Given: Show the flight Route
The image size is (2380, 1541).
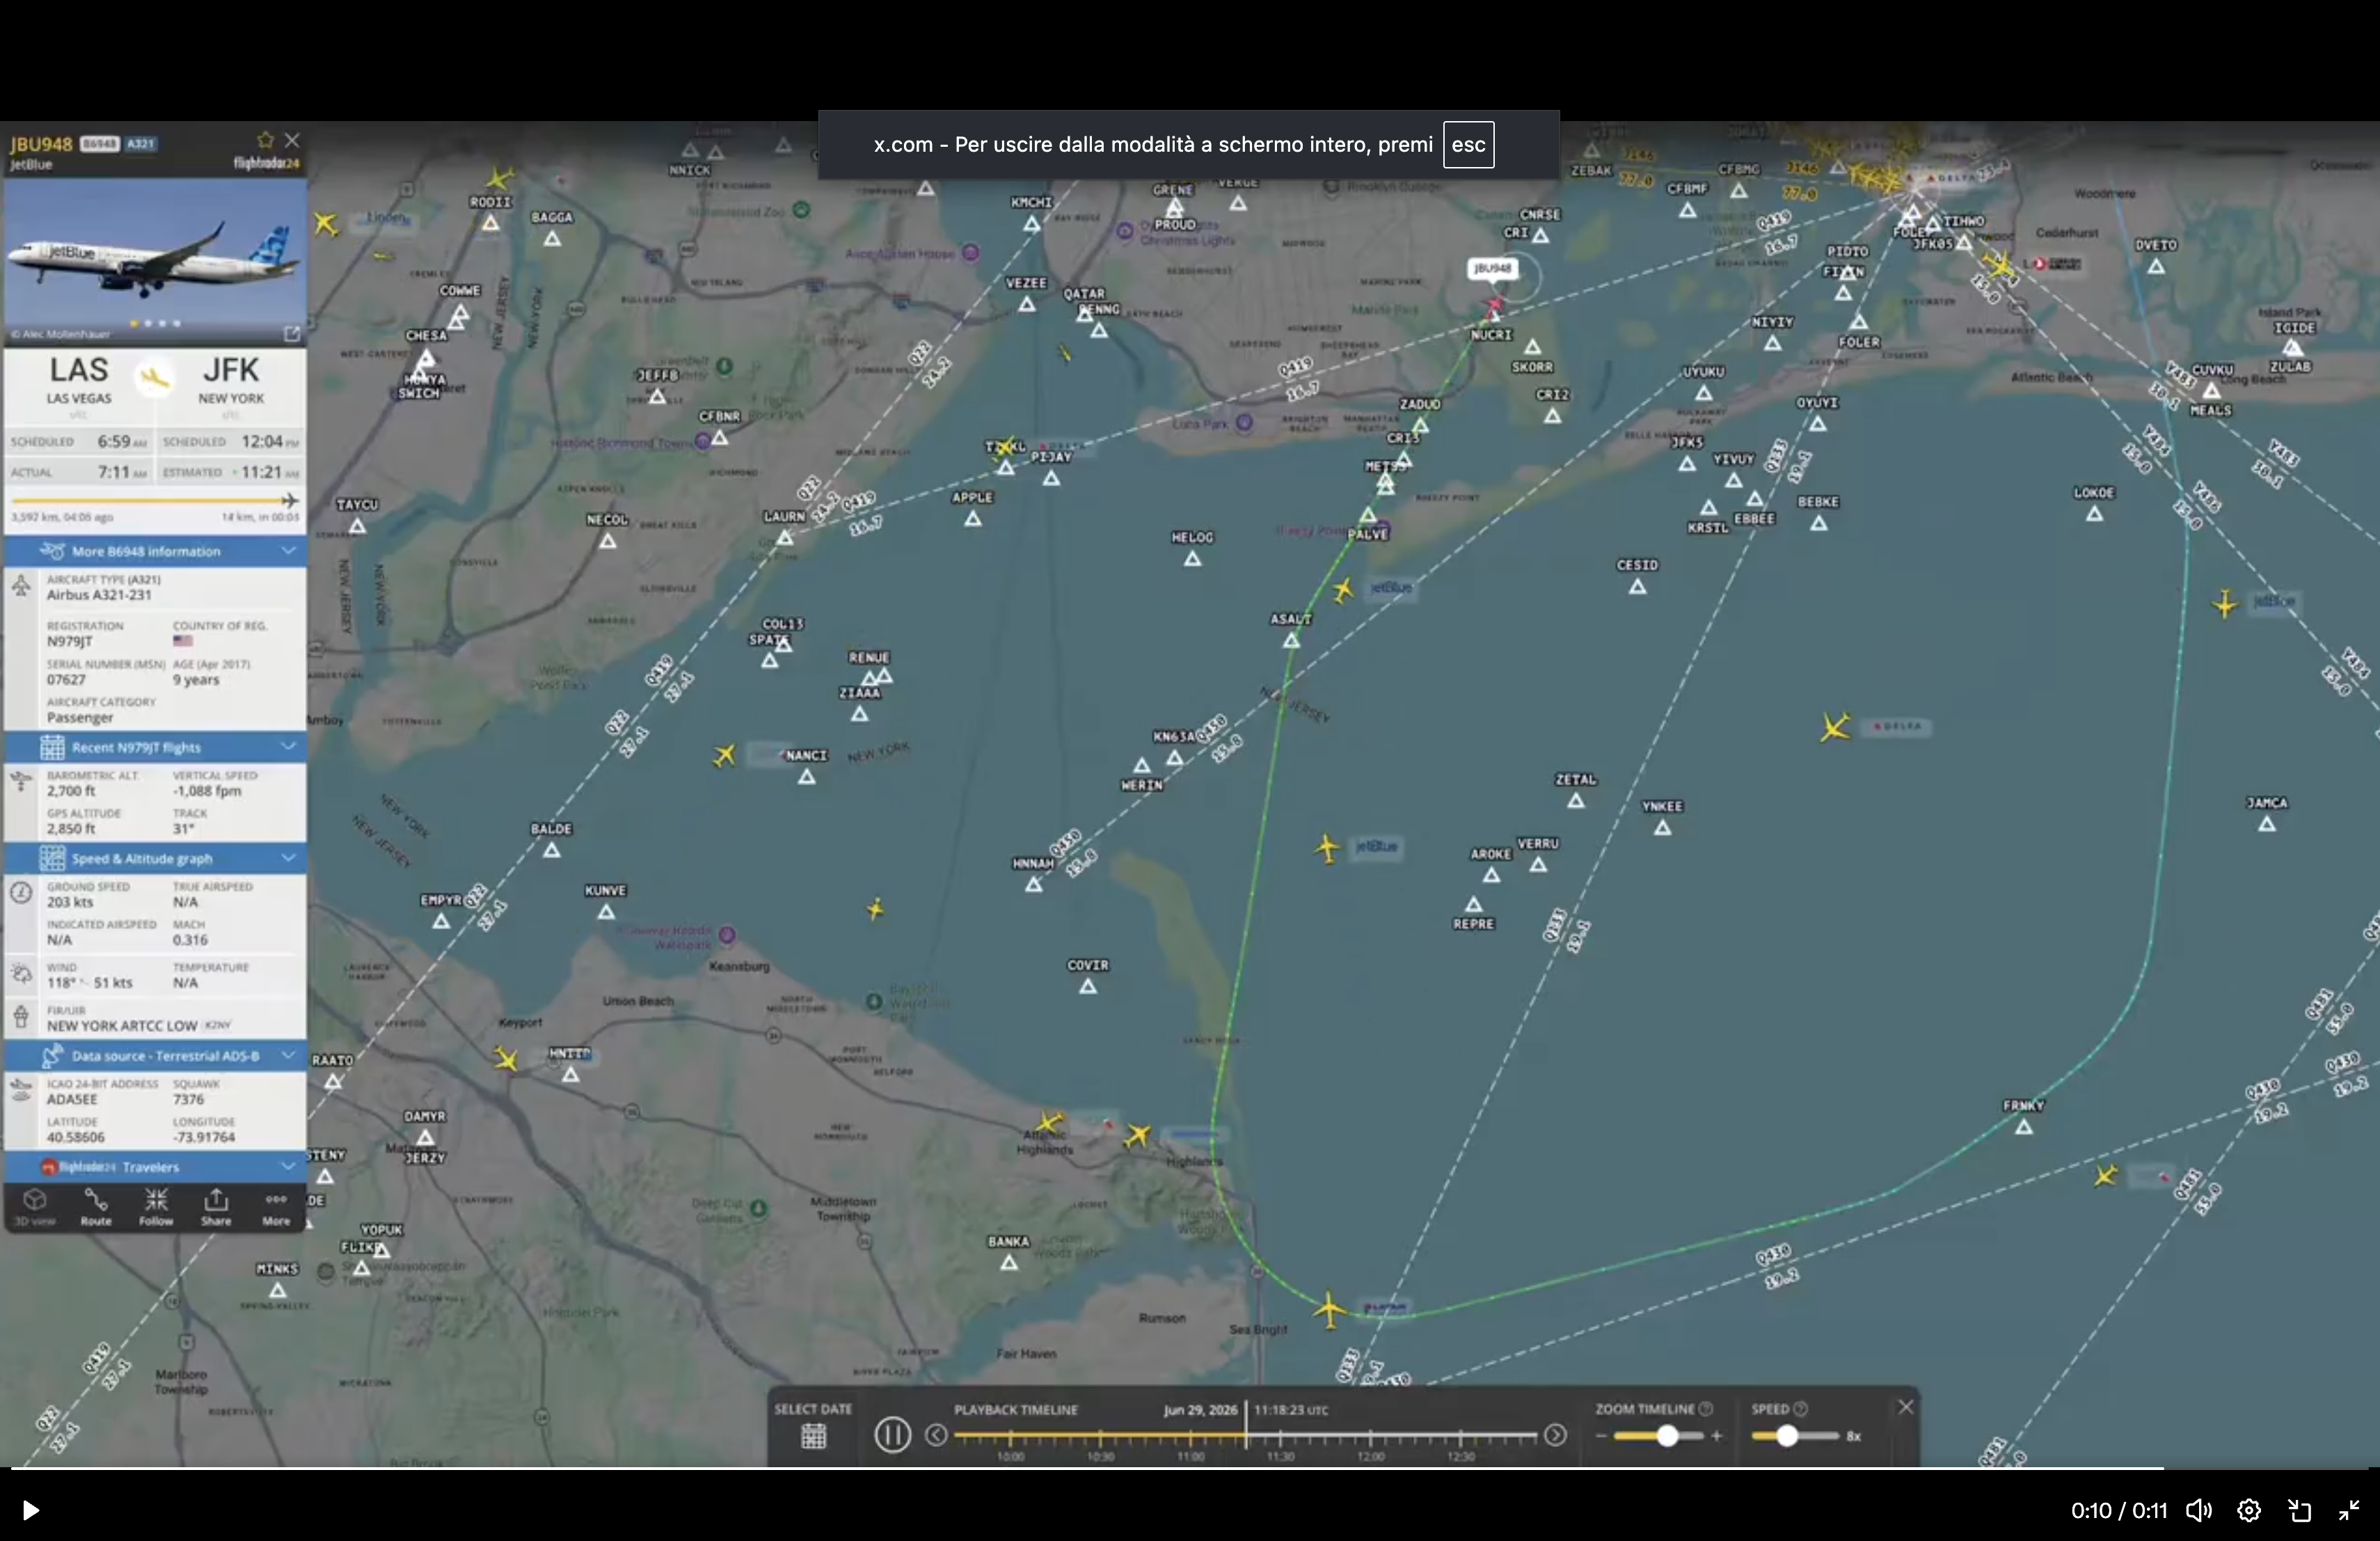Looking at the screenshot, I should point(96,1206).
